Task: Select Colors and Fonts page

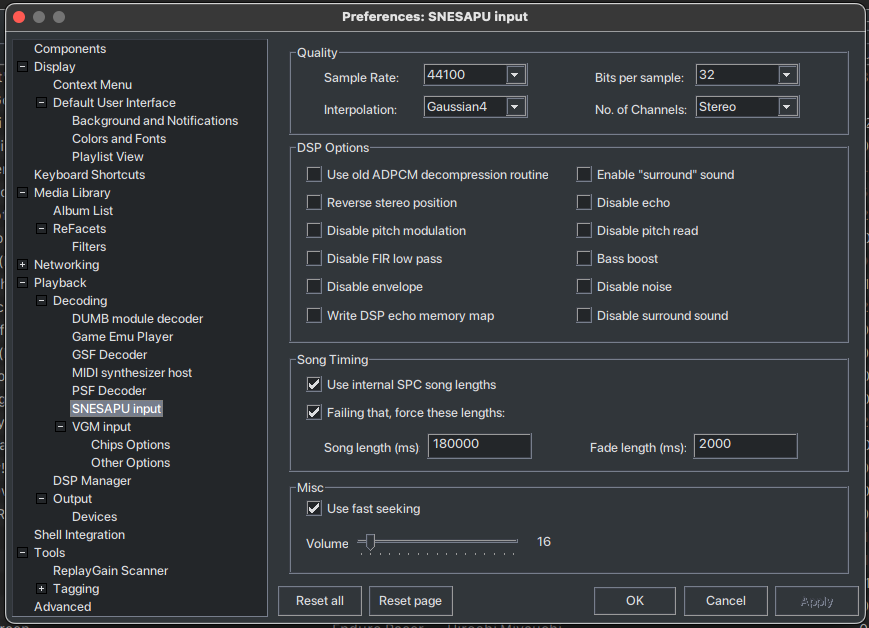Action: tap(119, 139)
